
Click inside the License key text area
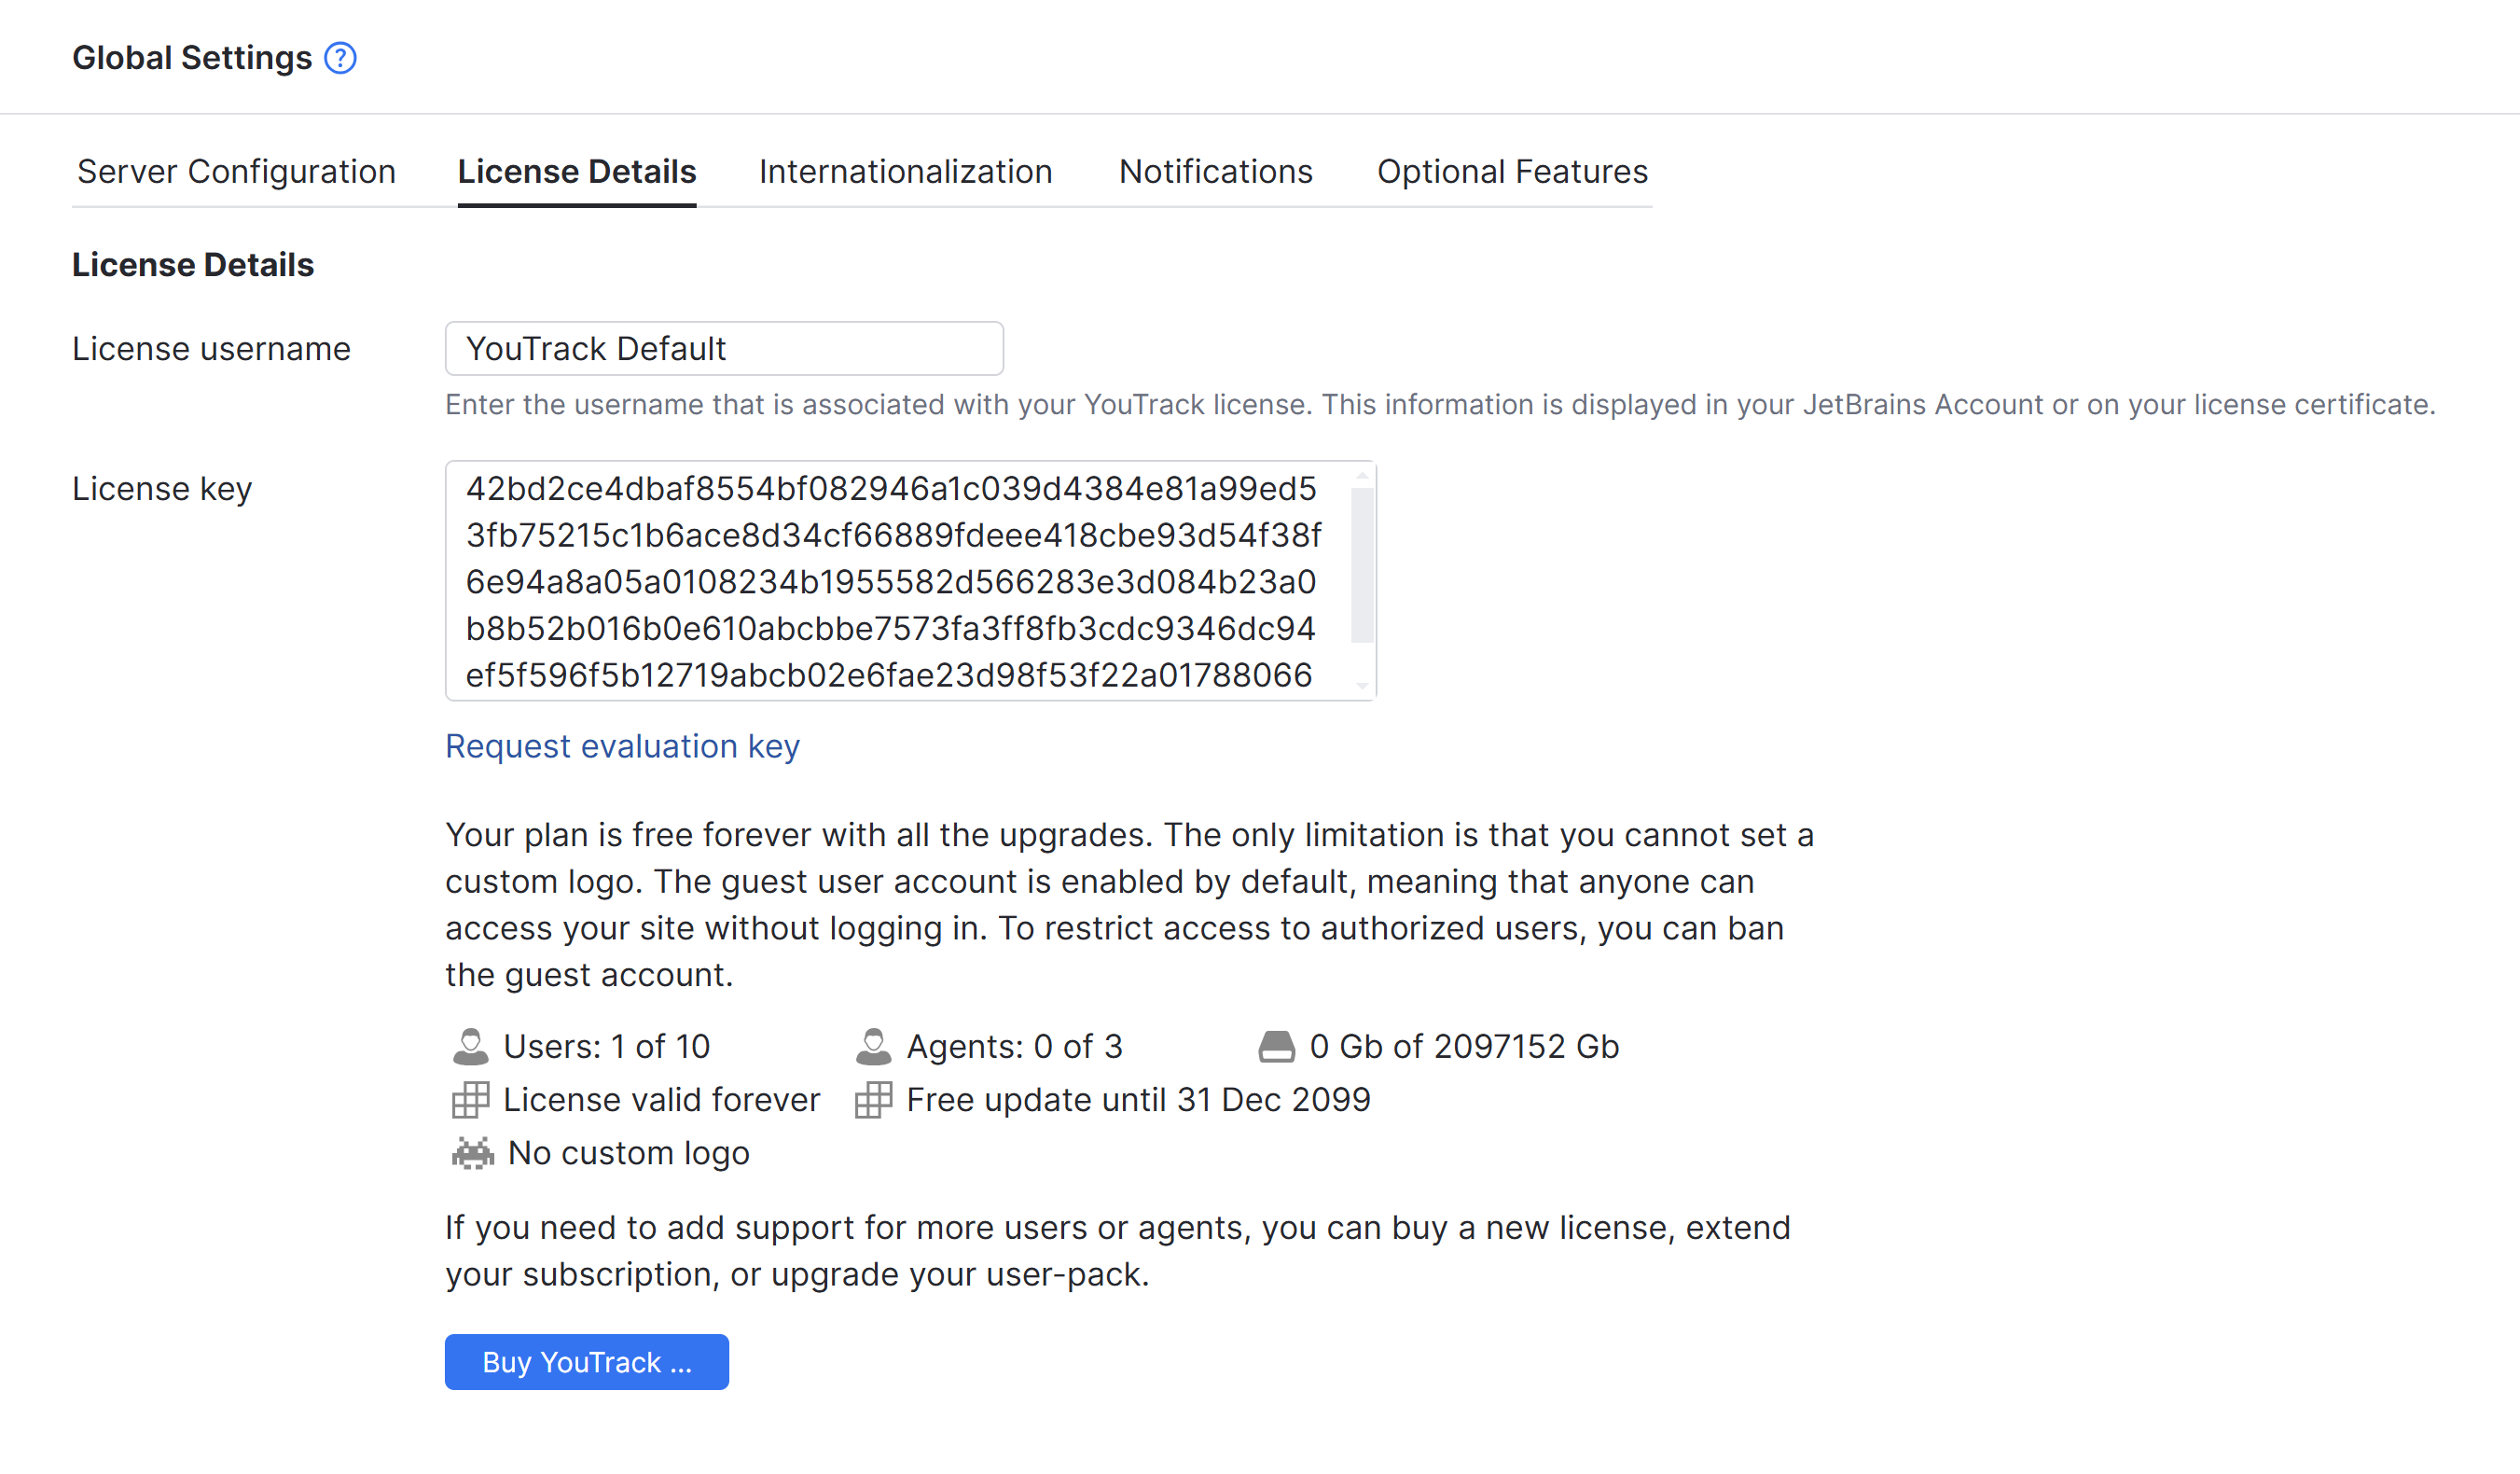[x=890, y=580]
